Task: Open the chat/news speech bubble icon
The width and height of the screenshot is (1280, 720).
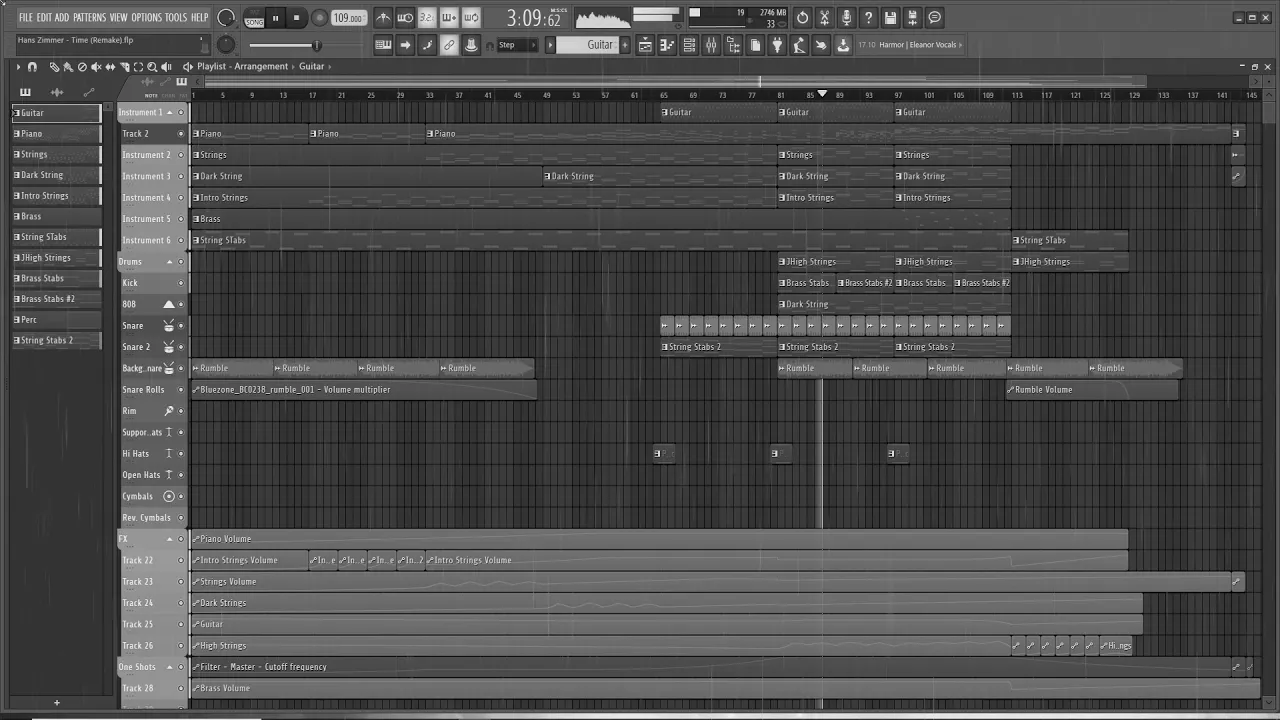Action: 934,18
